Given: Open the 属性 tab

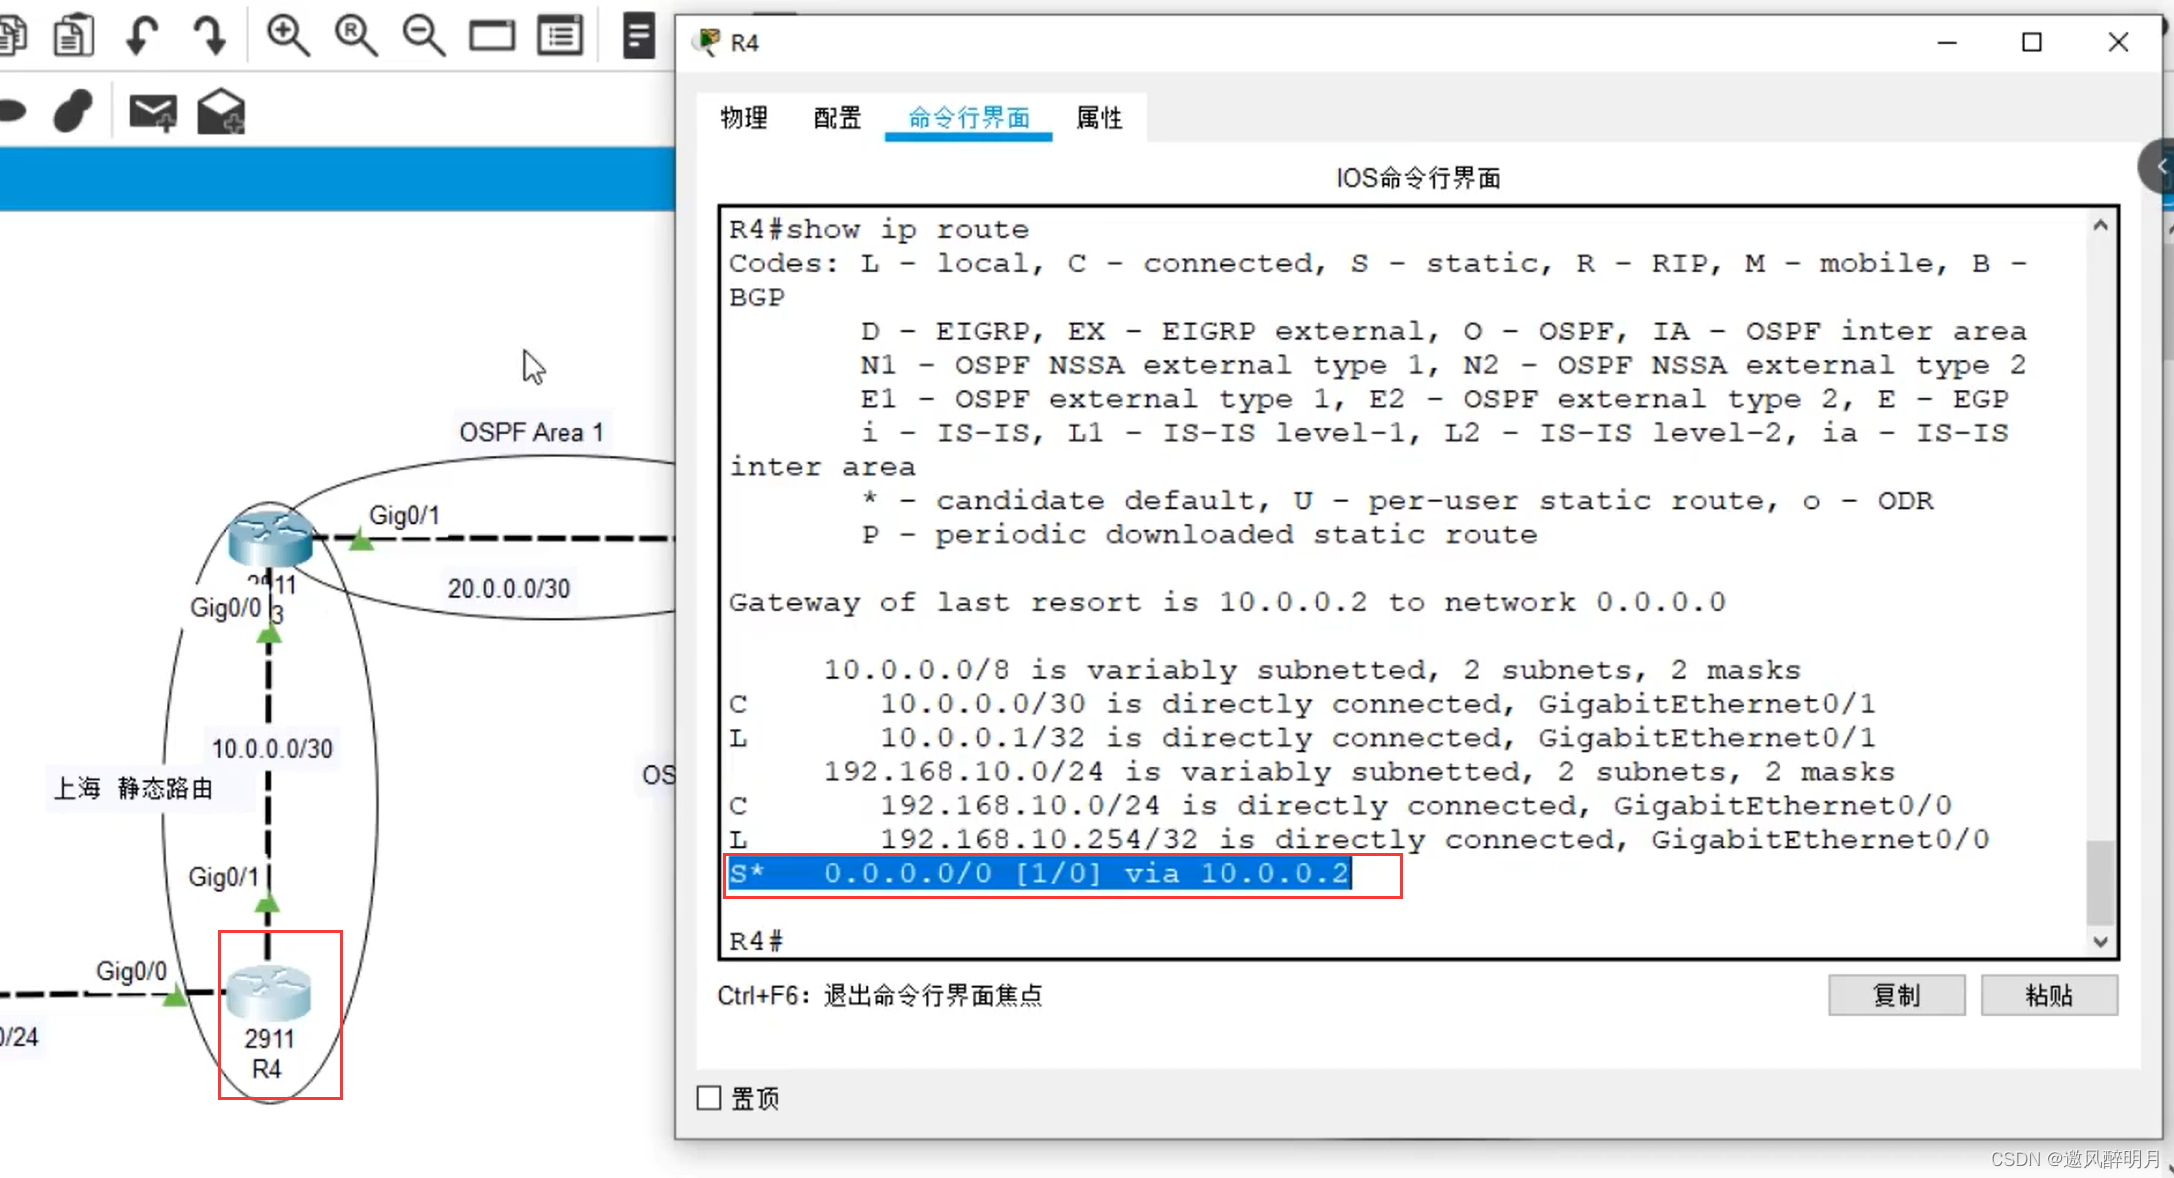Looking at the screenshot, I should click(x=1099, y=118).
